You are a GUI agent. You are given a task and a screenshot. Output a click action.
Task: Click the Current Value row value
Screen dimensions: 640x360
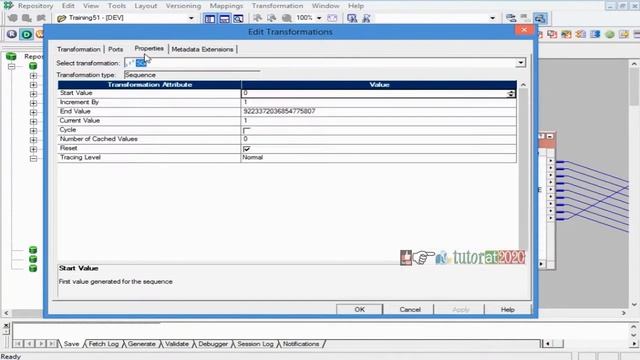tap(378, 121)
